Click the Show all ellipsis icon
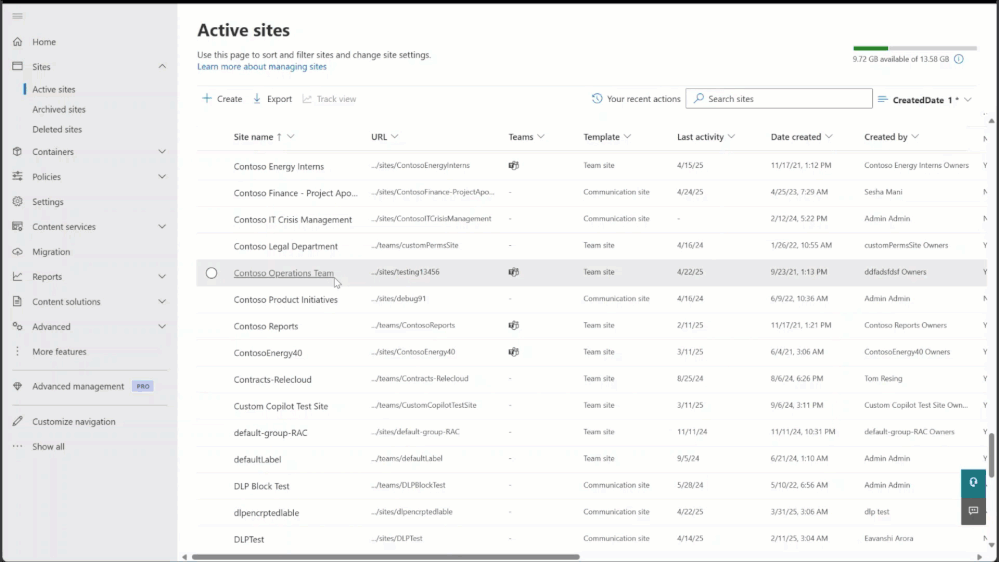Image resolution: width=999 pixels, height=562 pixels. point(17,446)
